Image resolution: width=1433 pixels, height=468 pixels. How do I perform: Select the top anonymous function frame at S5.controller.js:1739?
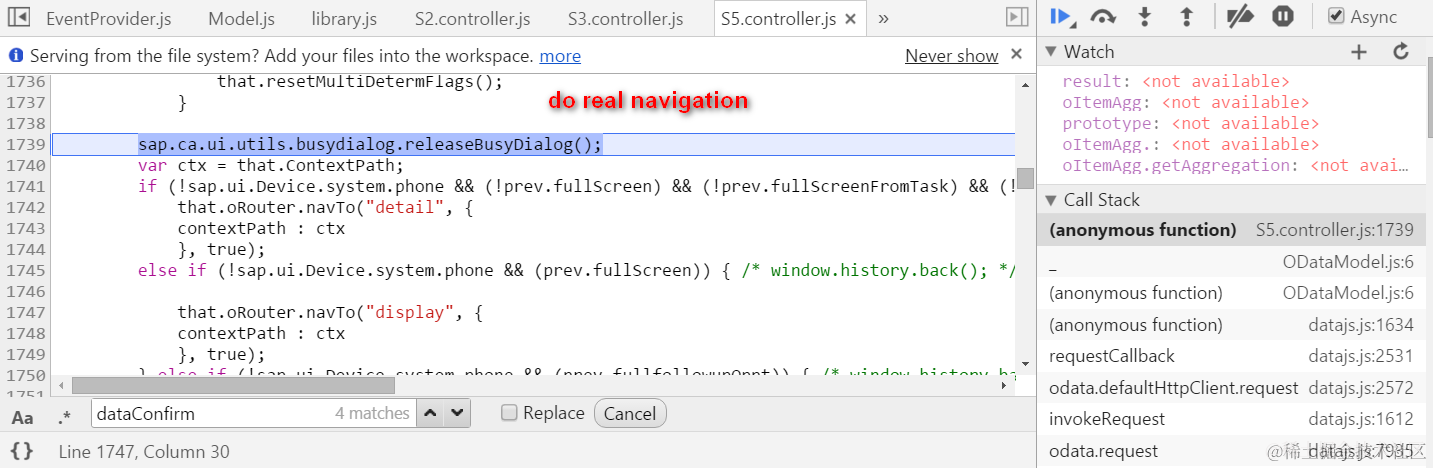[1231, 230]
